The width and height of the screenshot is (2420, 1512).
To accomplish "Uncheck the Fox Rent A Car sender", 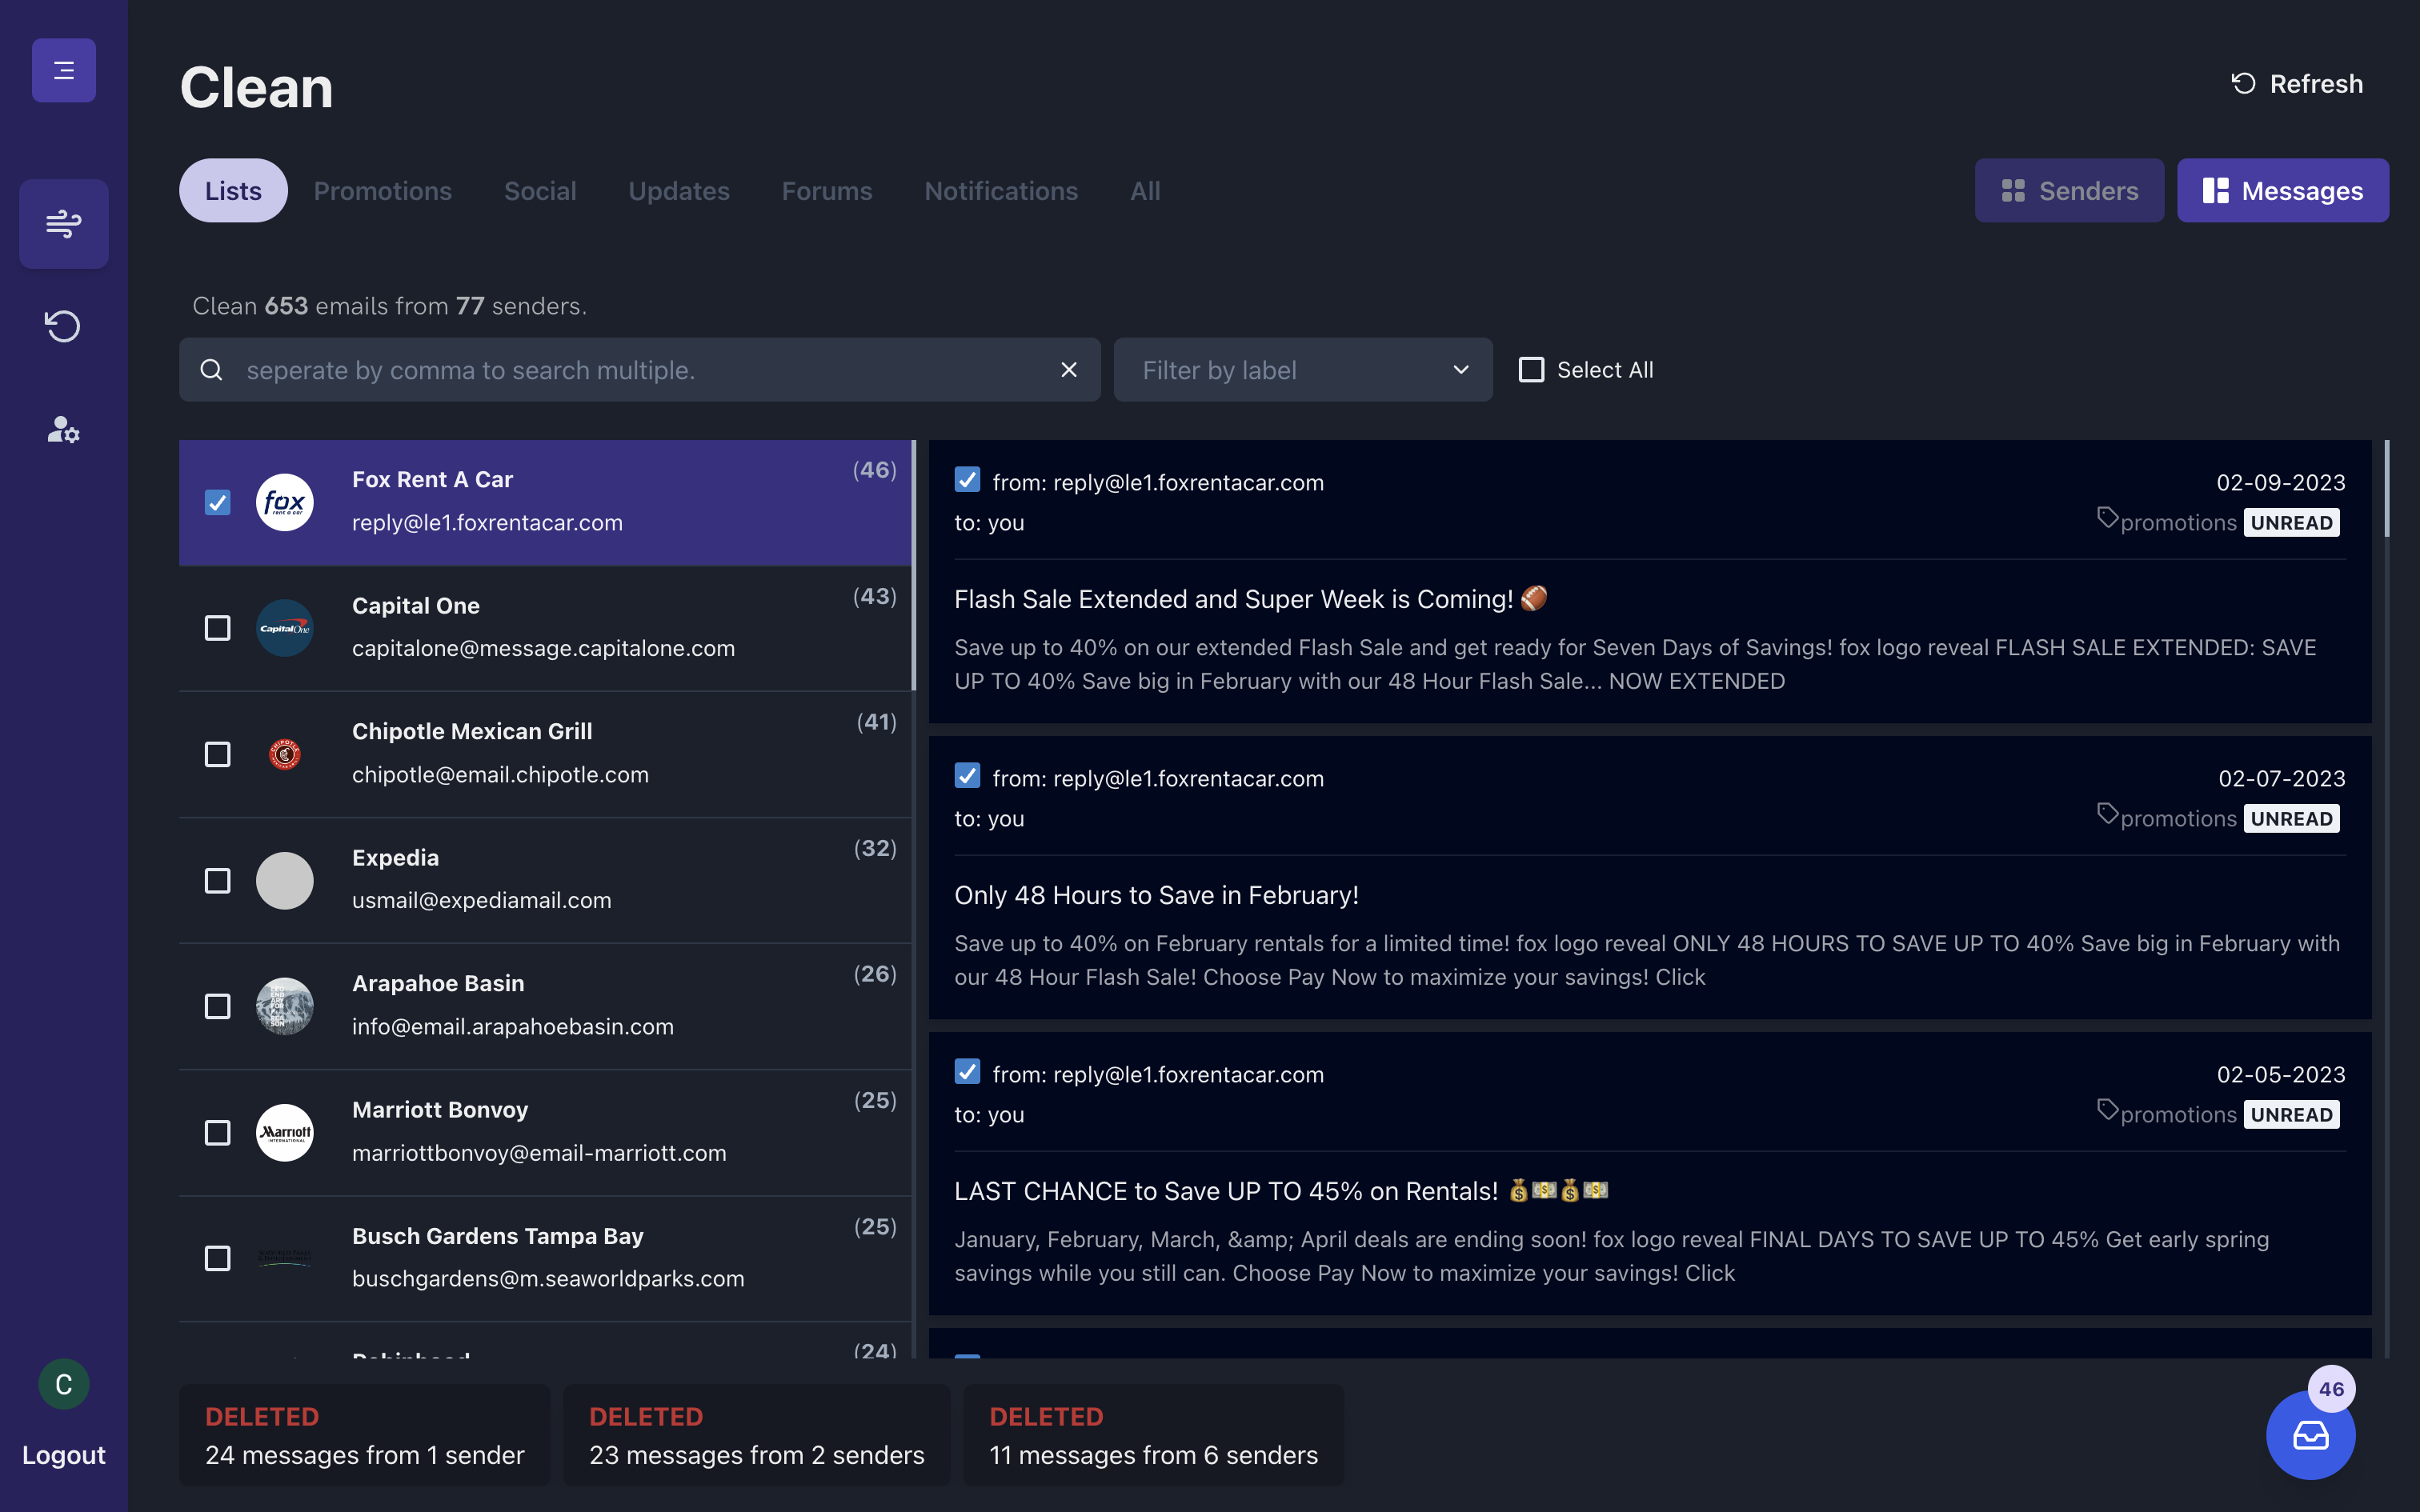I will (217, 502).
